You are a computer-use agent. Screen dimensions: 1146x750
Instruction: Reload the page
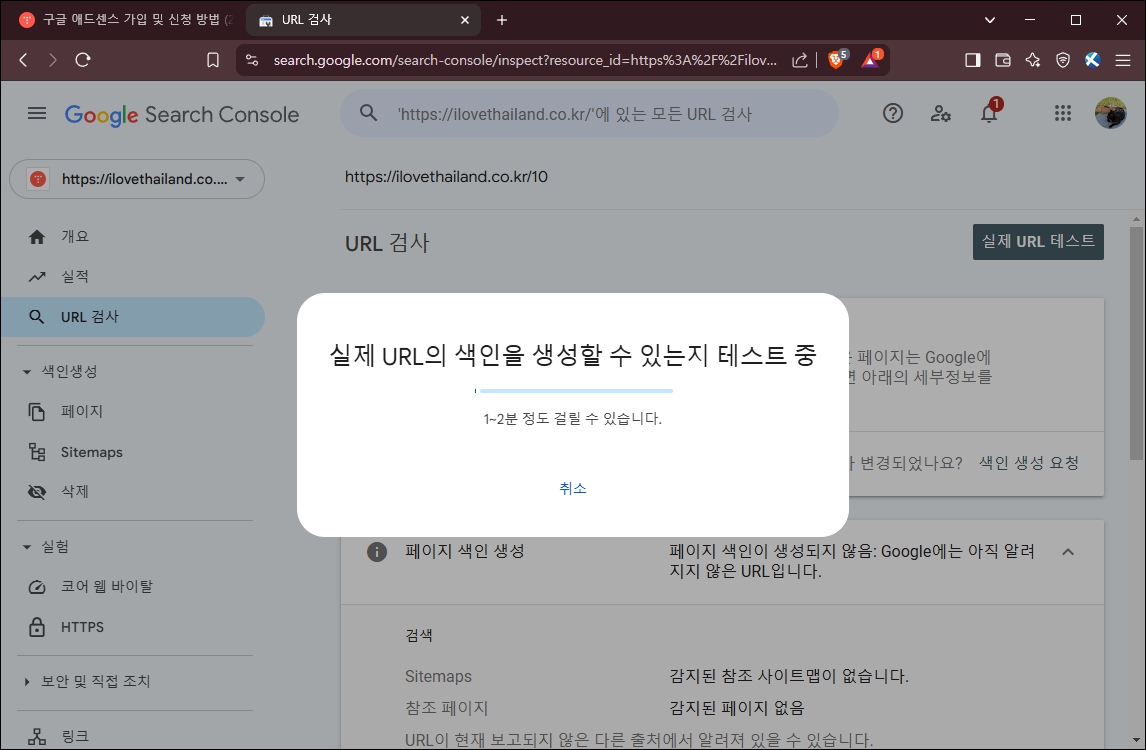point(83,60)
